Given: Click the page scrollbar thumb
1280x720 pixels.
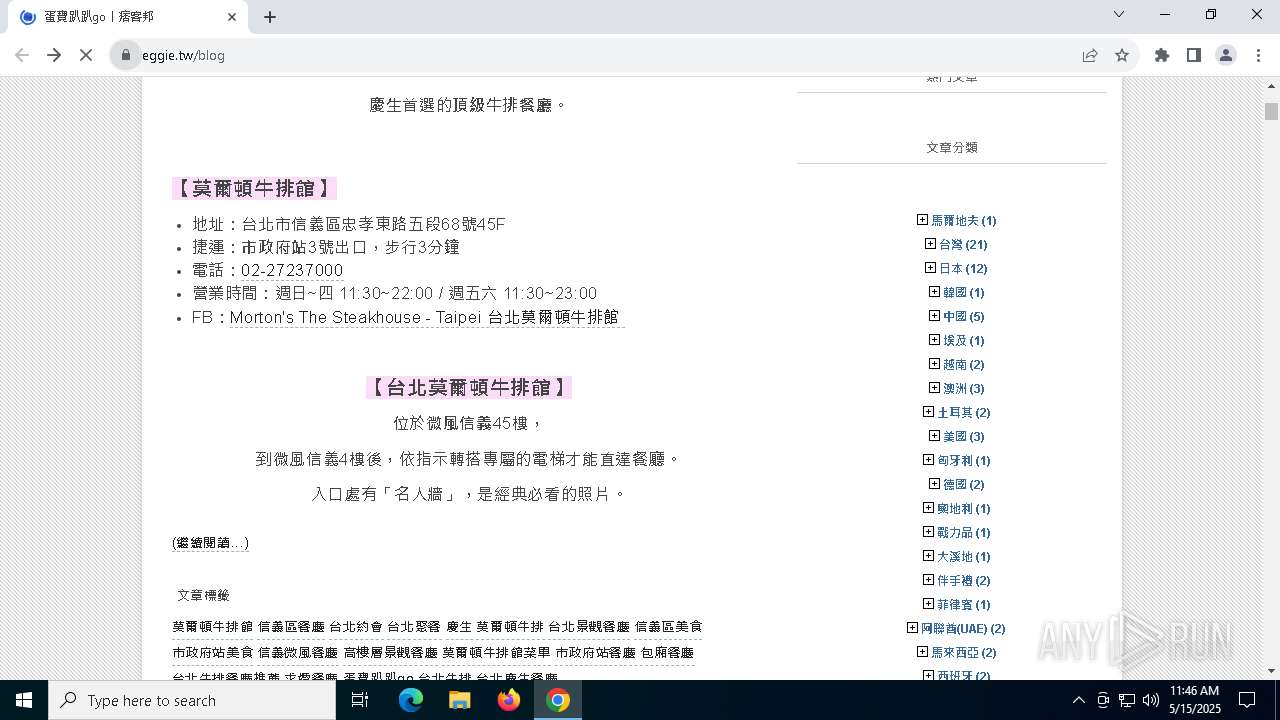Looking at the screenshot, I should click(1271, 111).
